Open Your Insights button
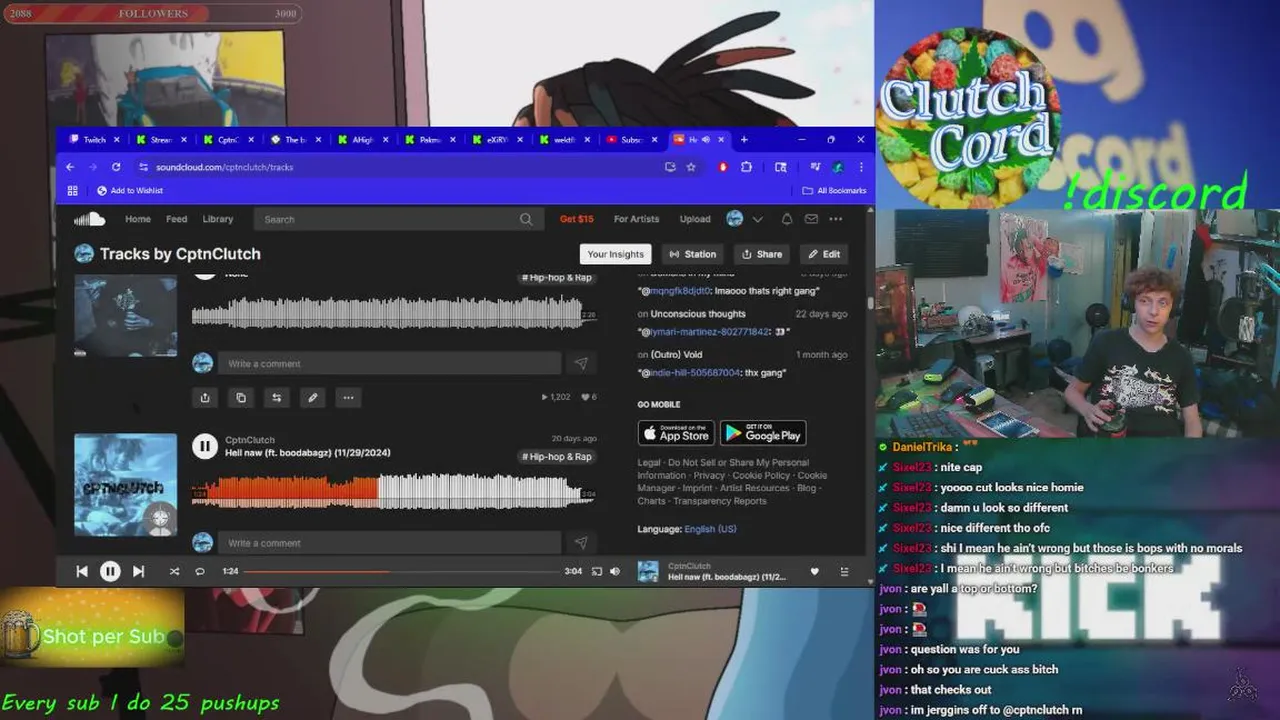Viewport: 1280px width, 720px height. point(615,254)
